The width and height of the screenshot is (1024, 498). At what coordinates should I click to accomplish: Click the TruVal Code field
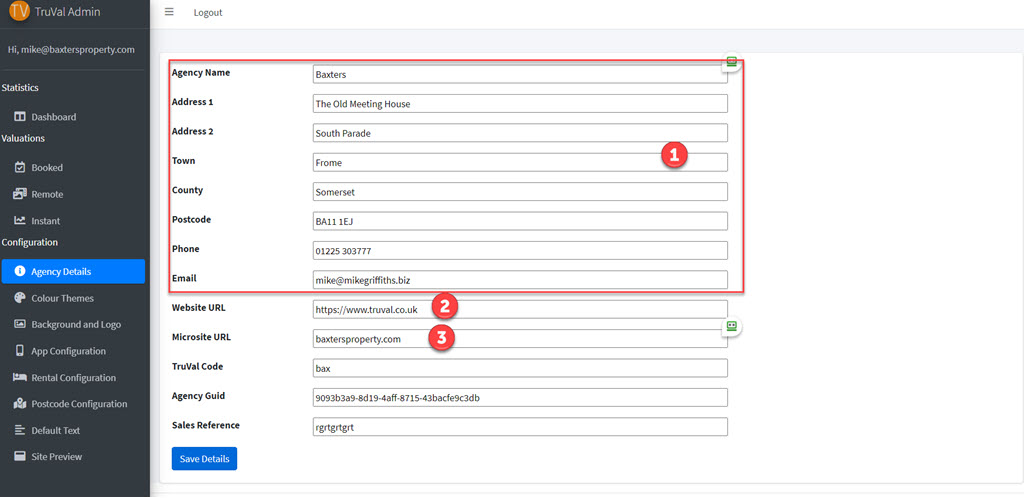520,368
